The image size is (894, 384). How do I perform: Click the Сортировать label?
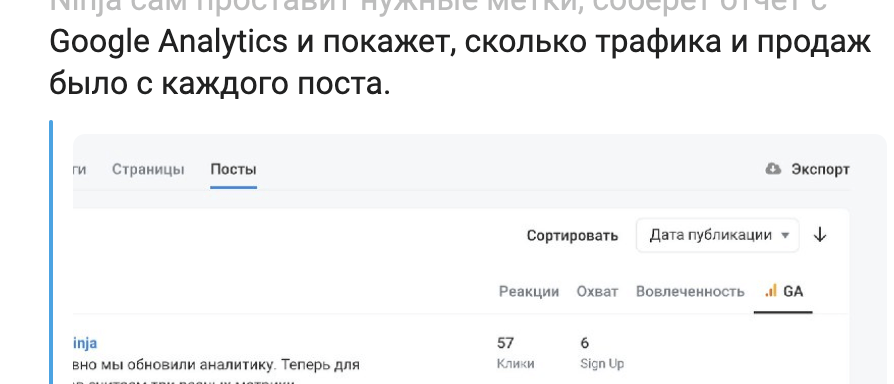pos(572,235)
